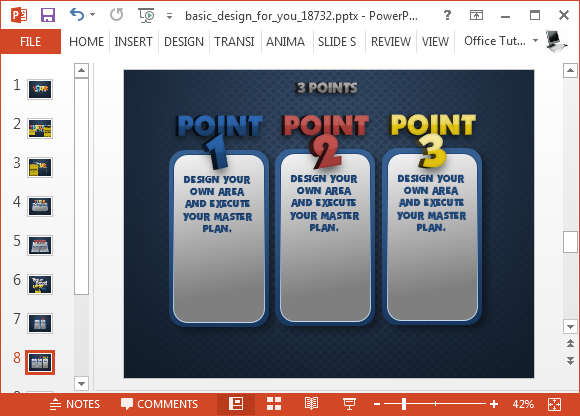Open the TRANSITIONS ribbon tab

click(234, 41)
